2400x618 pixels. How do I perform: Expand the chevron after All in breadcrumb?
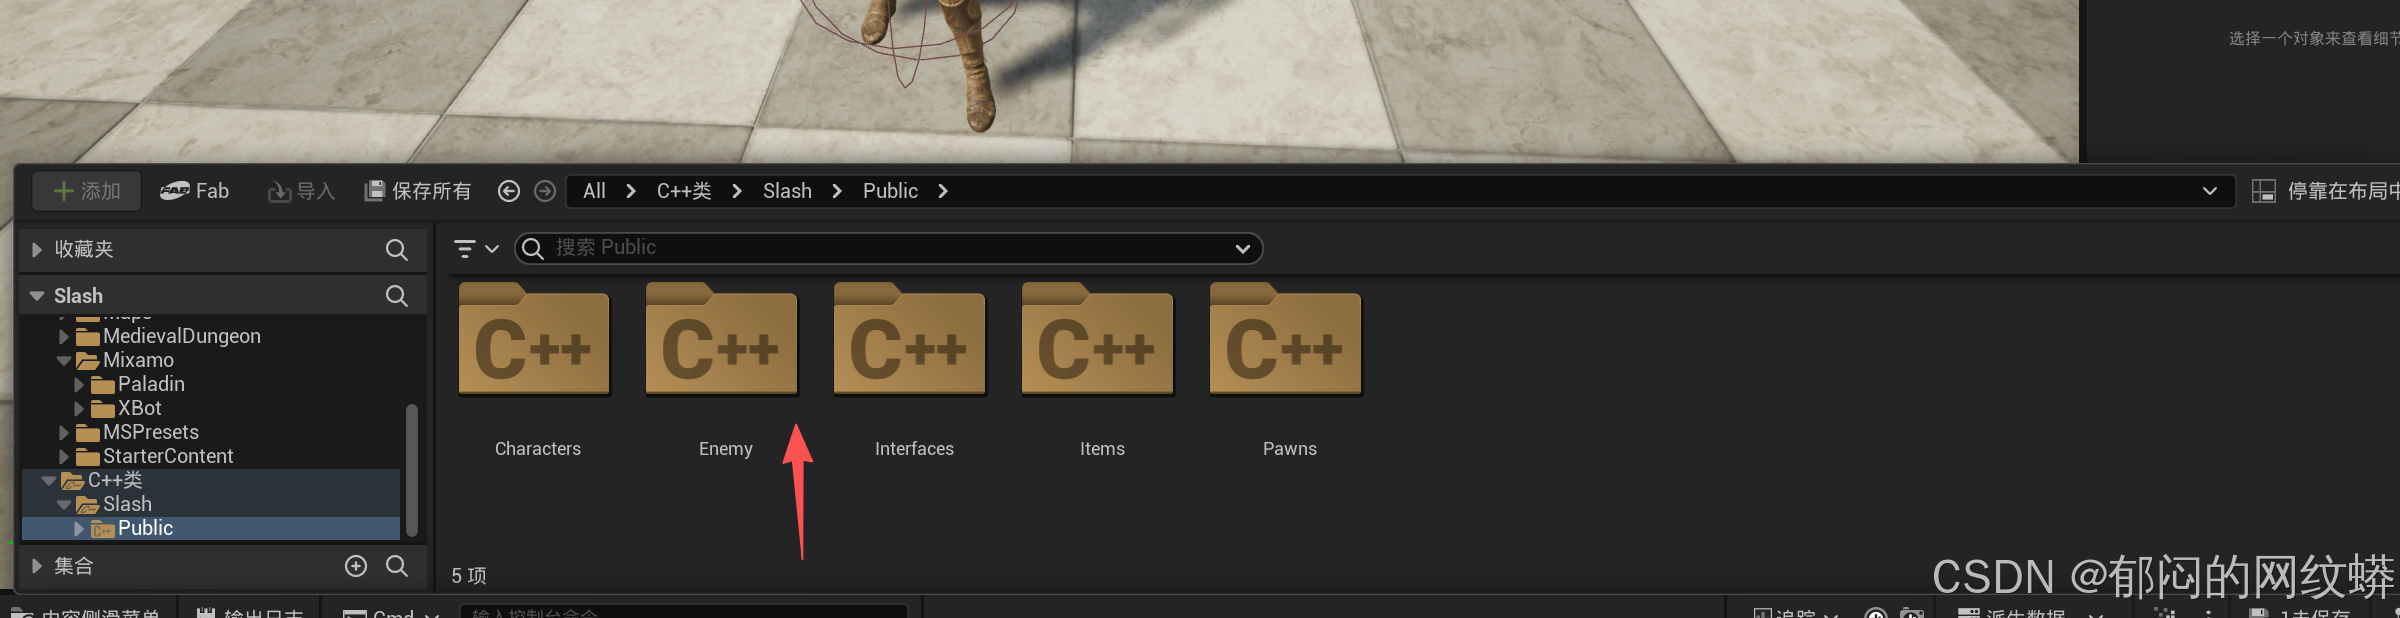click(631, 191)
